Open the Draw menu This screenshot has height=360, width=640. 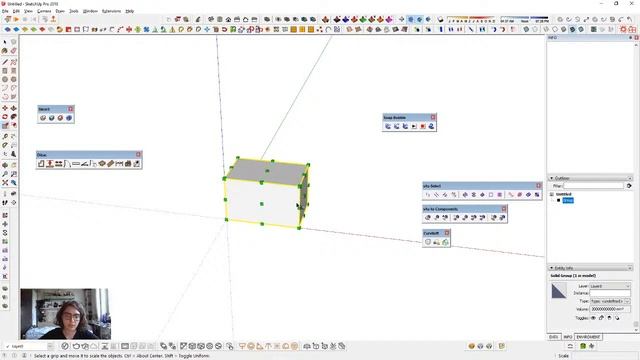coord(60,11)
